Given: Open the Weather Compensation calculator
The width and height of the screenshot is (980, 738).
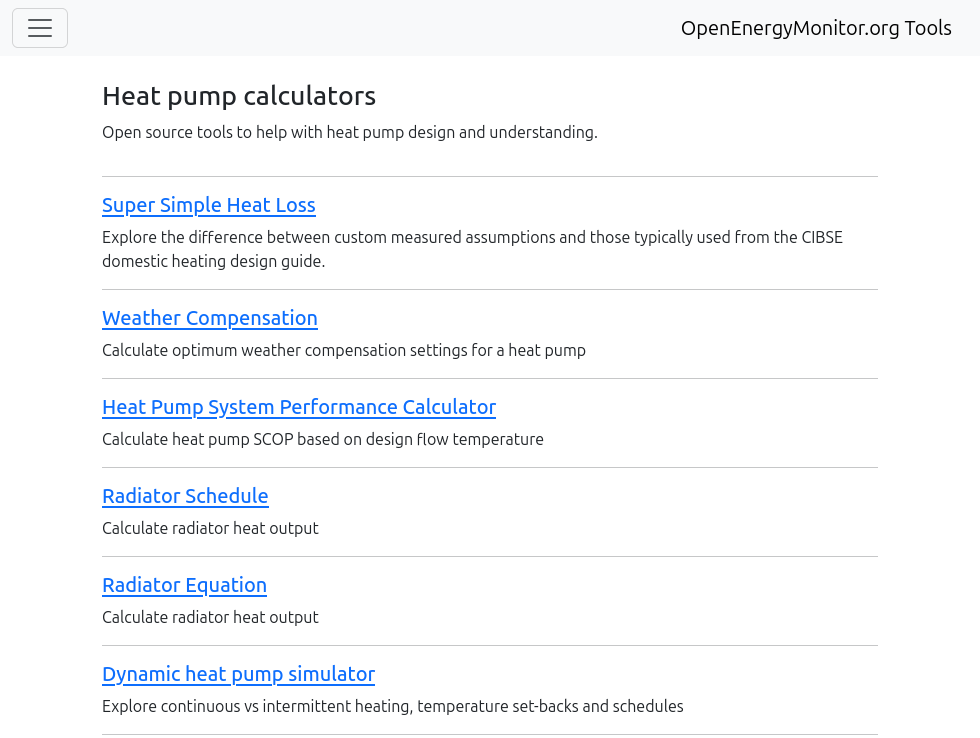Looking at the screenshot, I should [210, 318].
